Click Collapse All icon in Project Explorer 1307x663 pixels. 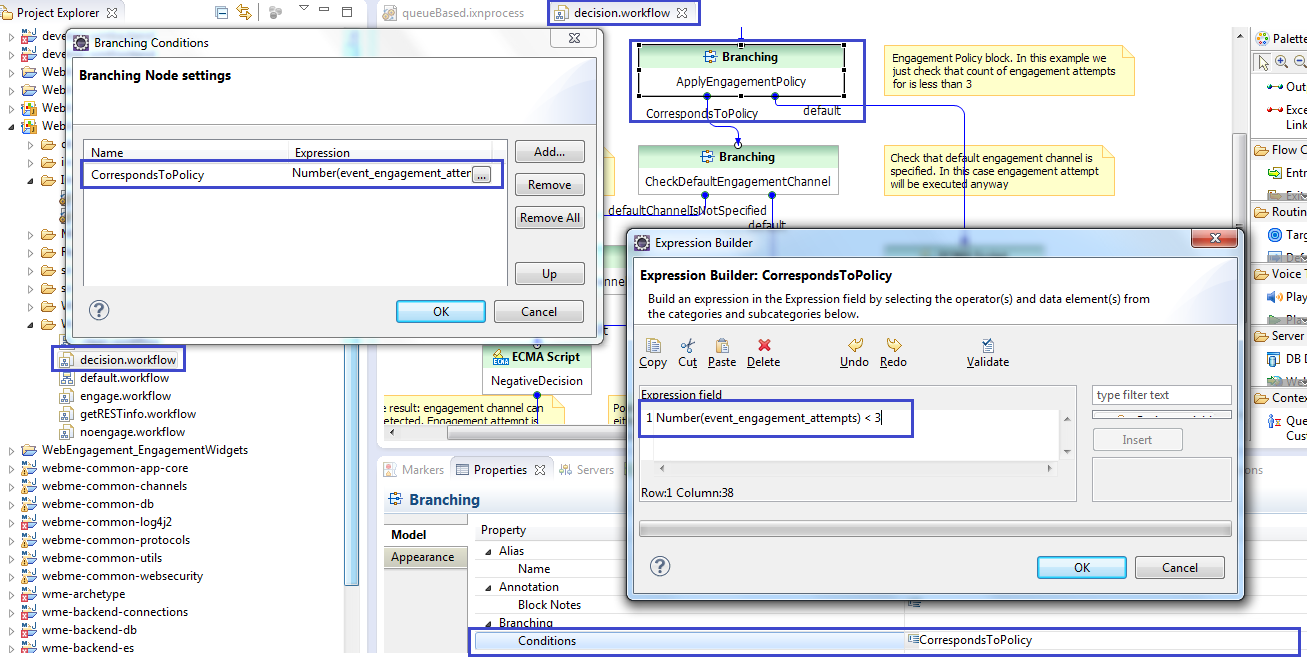pyautogui.click(x=221, y=13)
